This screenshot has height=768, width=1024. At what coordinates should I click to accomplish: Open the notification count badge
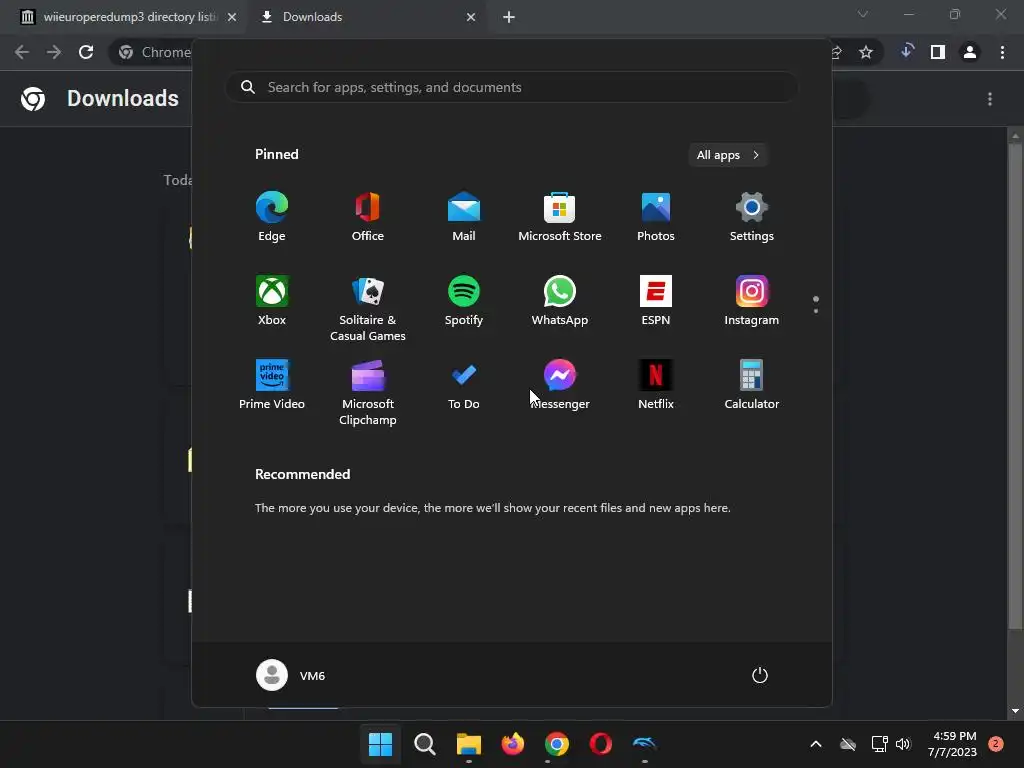pos(996,743)
